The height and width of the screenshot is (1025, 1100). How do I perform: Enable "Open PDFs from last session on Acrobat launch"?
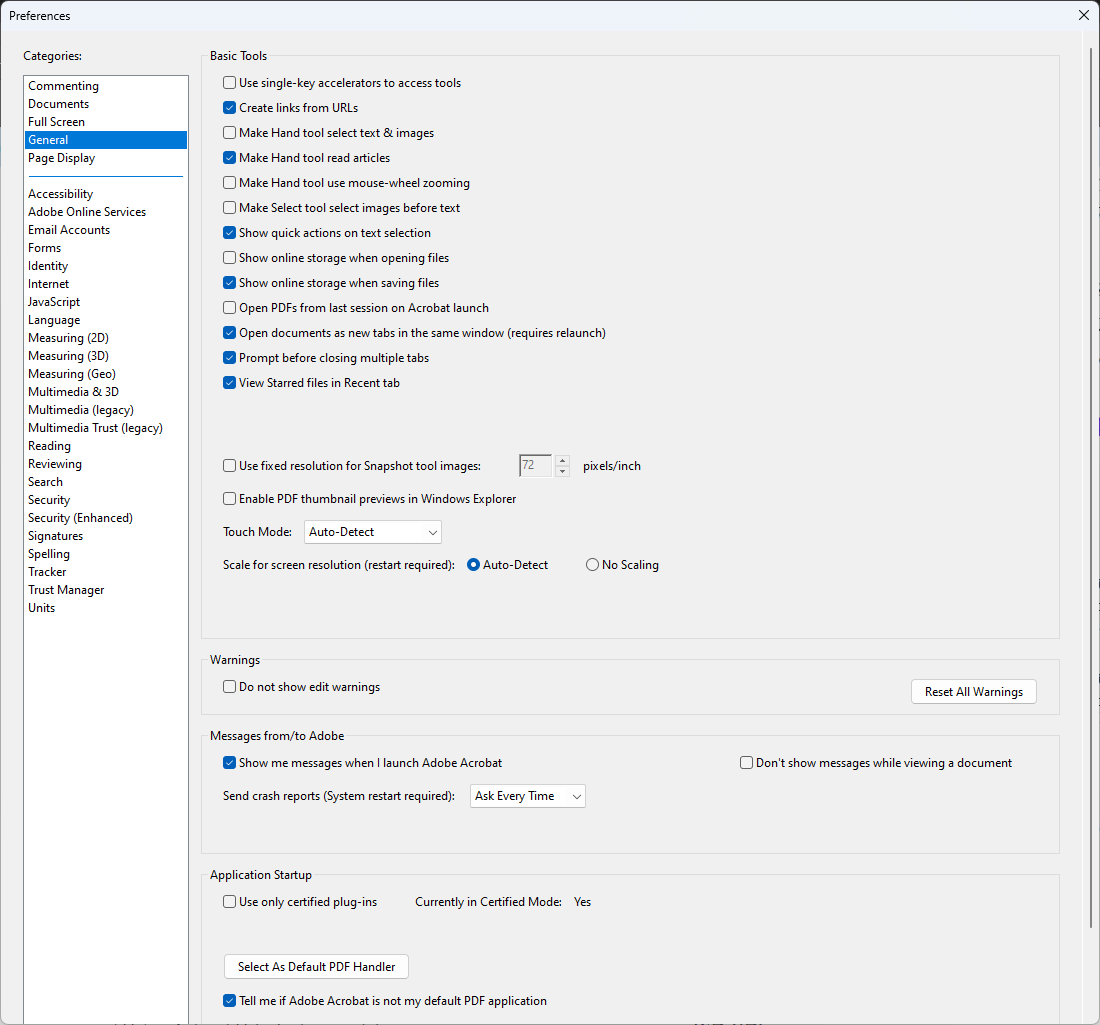[x=229, y=307]
